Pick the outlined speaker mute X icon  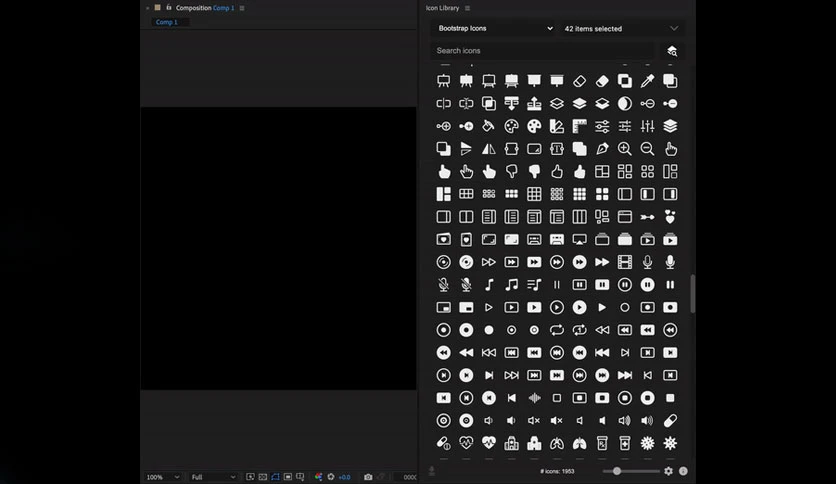pyautogui.click(x=534, y=421)
